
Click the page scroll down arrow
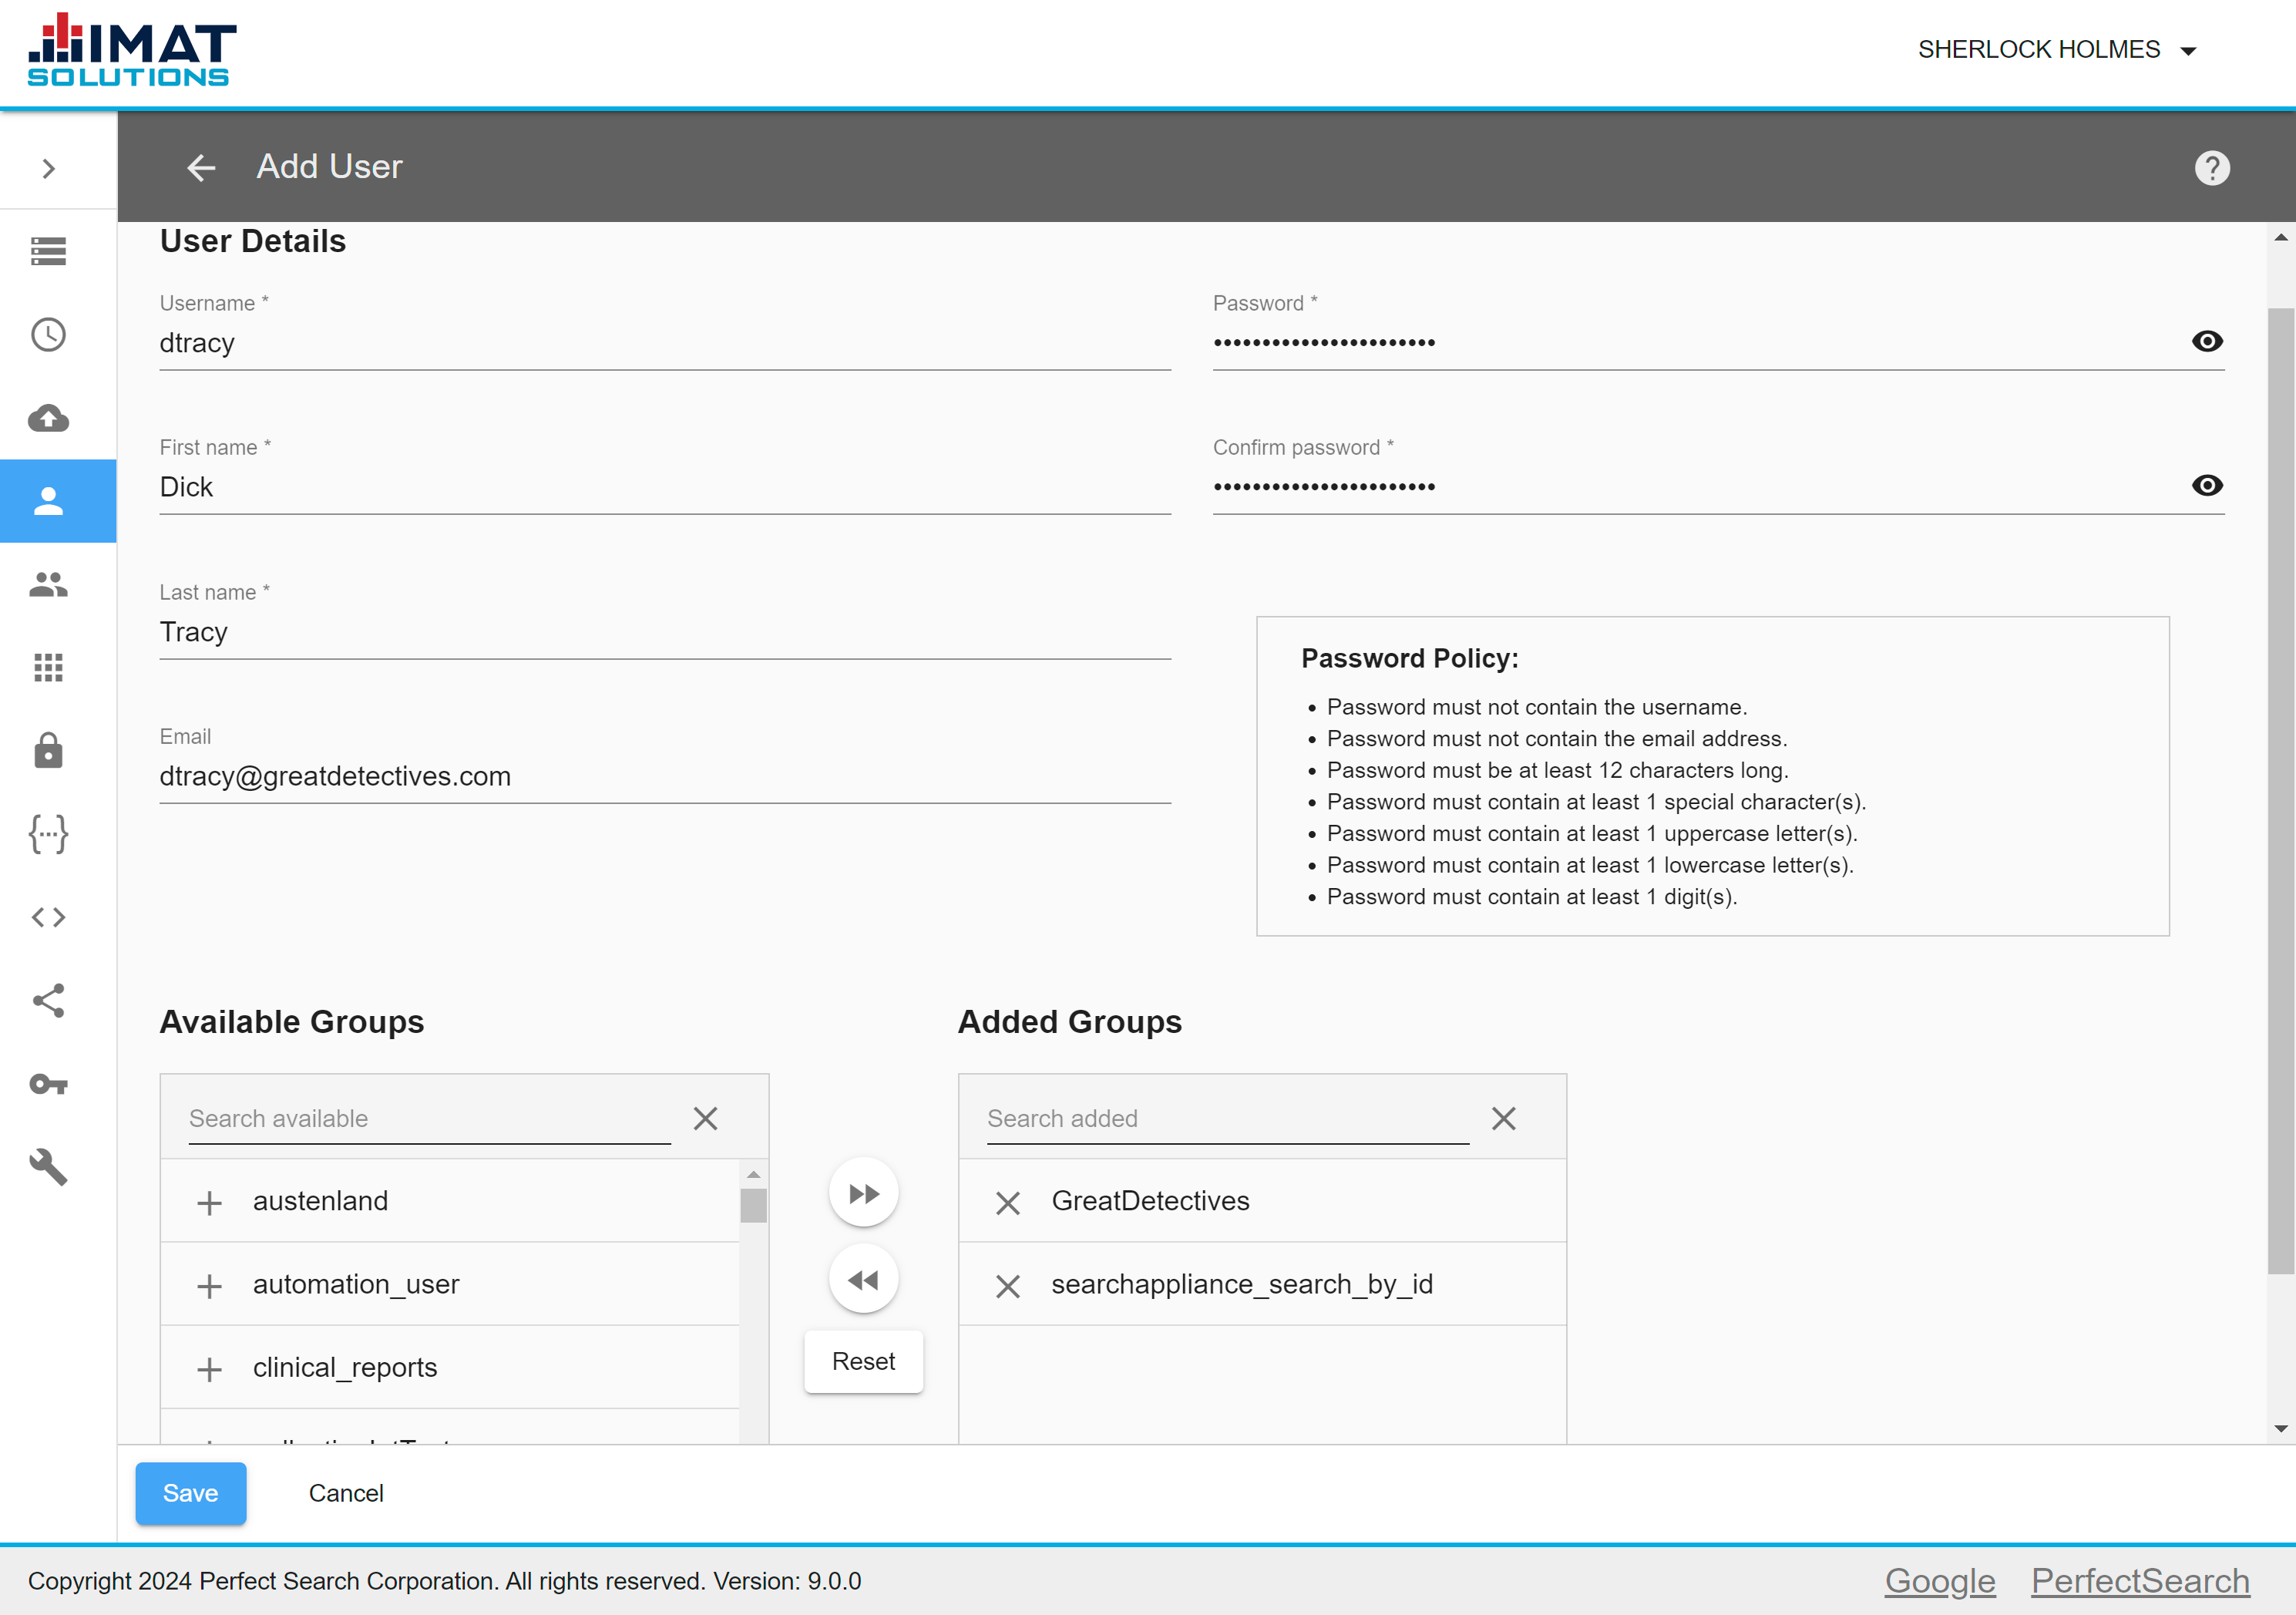tap(2281, 1429)
